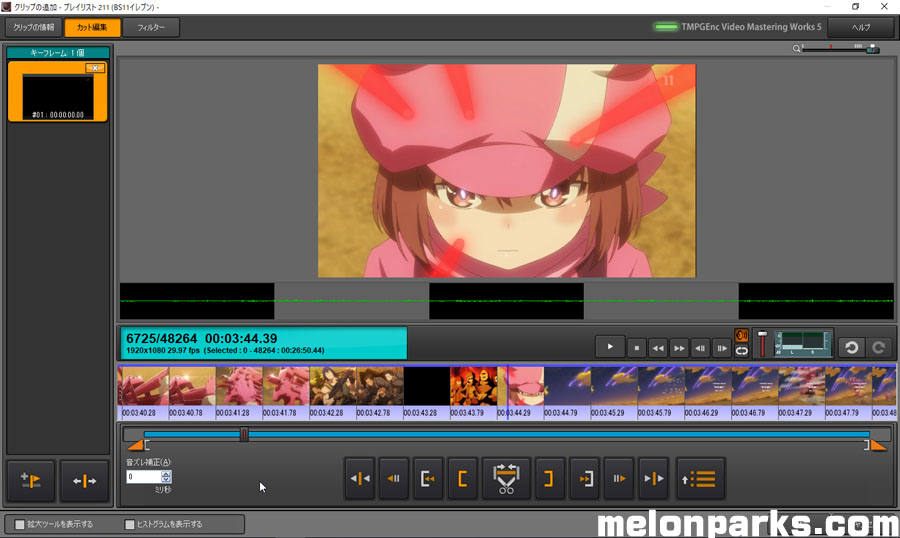Move to previous frame (orange arrow)

click(x=394, y=478)
